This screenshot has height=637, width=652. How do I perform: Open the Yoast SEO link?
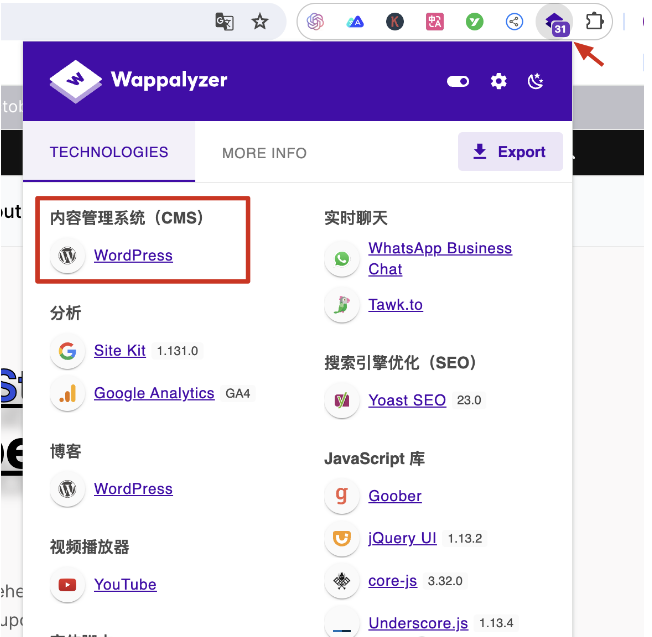click(x=407, y=400)
